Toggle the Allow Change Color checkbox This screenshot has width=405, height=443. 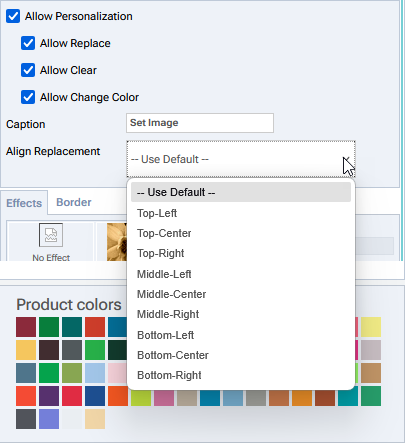click(x=28, y=97)
